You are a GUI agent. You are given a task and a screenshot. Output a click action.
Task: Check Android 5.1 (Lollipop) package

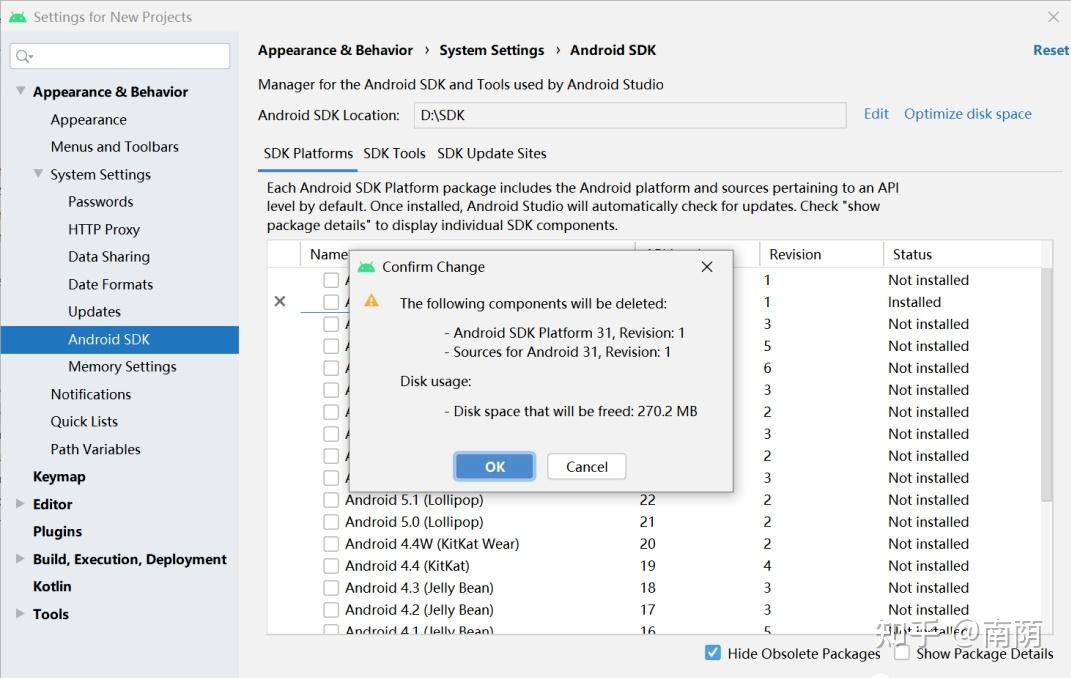click(x=331, y=500)
